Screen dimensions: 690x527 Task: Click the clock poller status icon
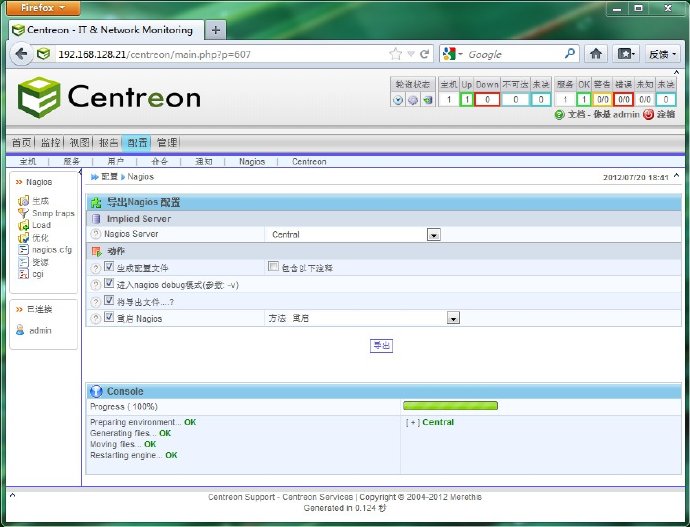point(398,100)
